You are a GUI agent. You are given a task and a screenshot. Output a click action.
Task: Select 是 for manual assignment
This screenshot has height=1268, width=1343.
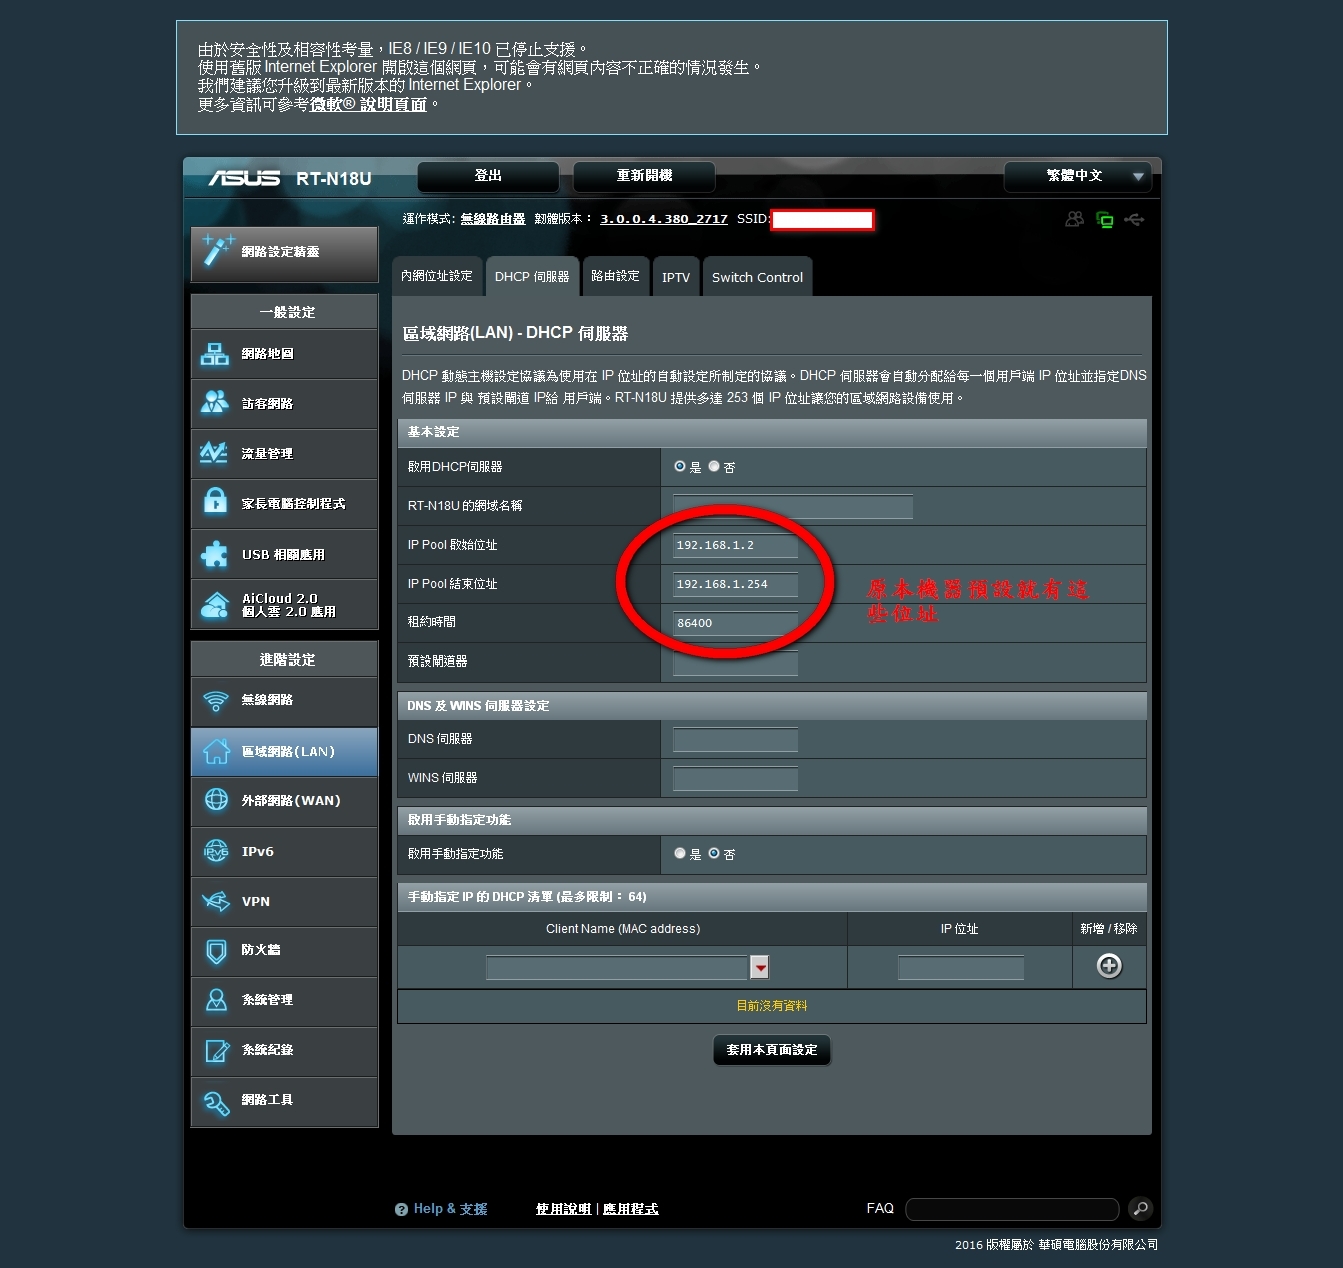(x=680, y=854)
